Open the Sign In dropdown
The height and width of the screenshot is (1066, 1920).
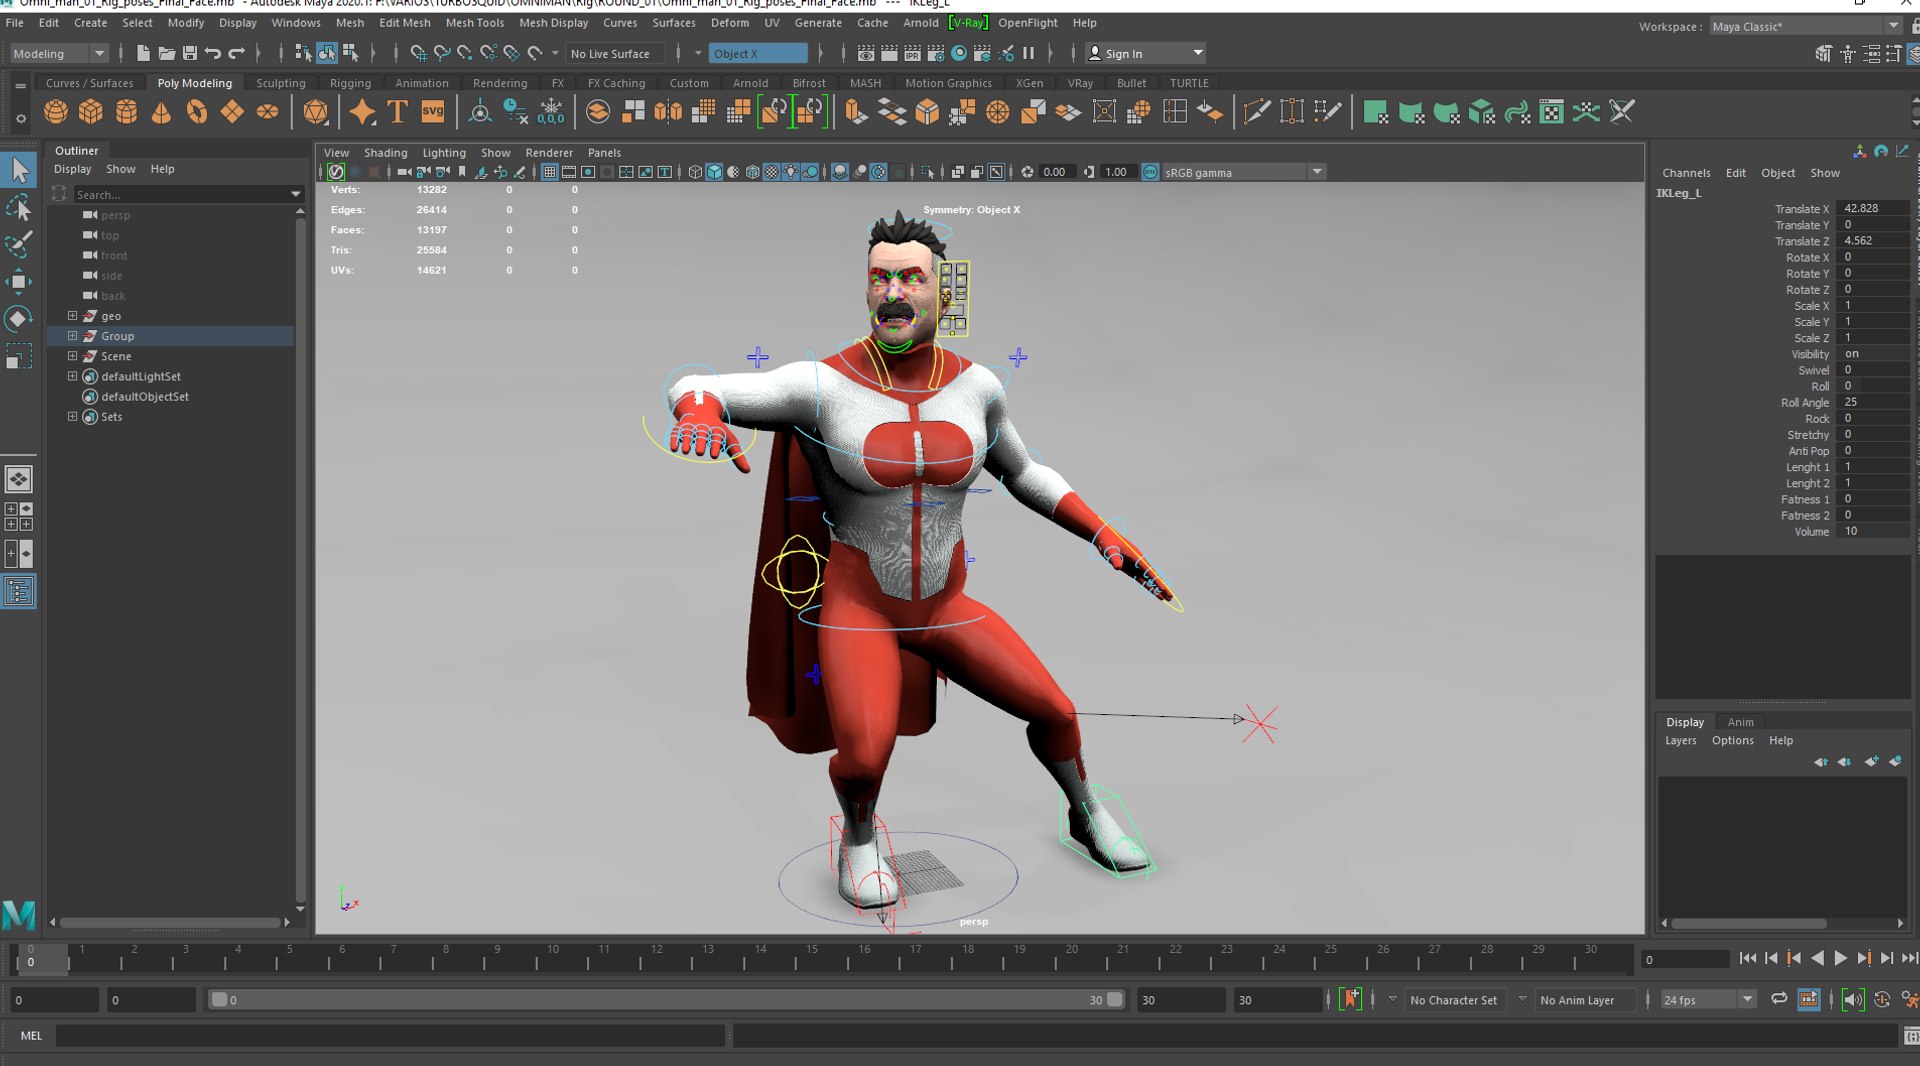point(1146,53)
